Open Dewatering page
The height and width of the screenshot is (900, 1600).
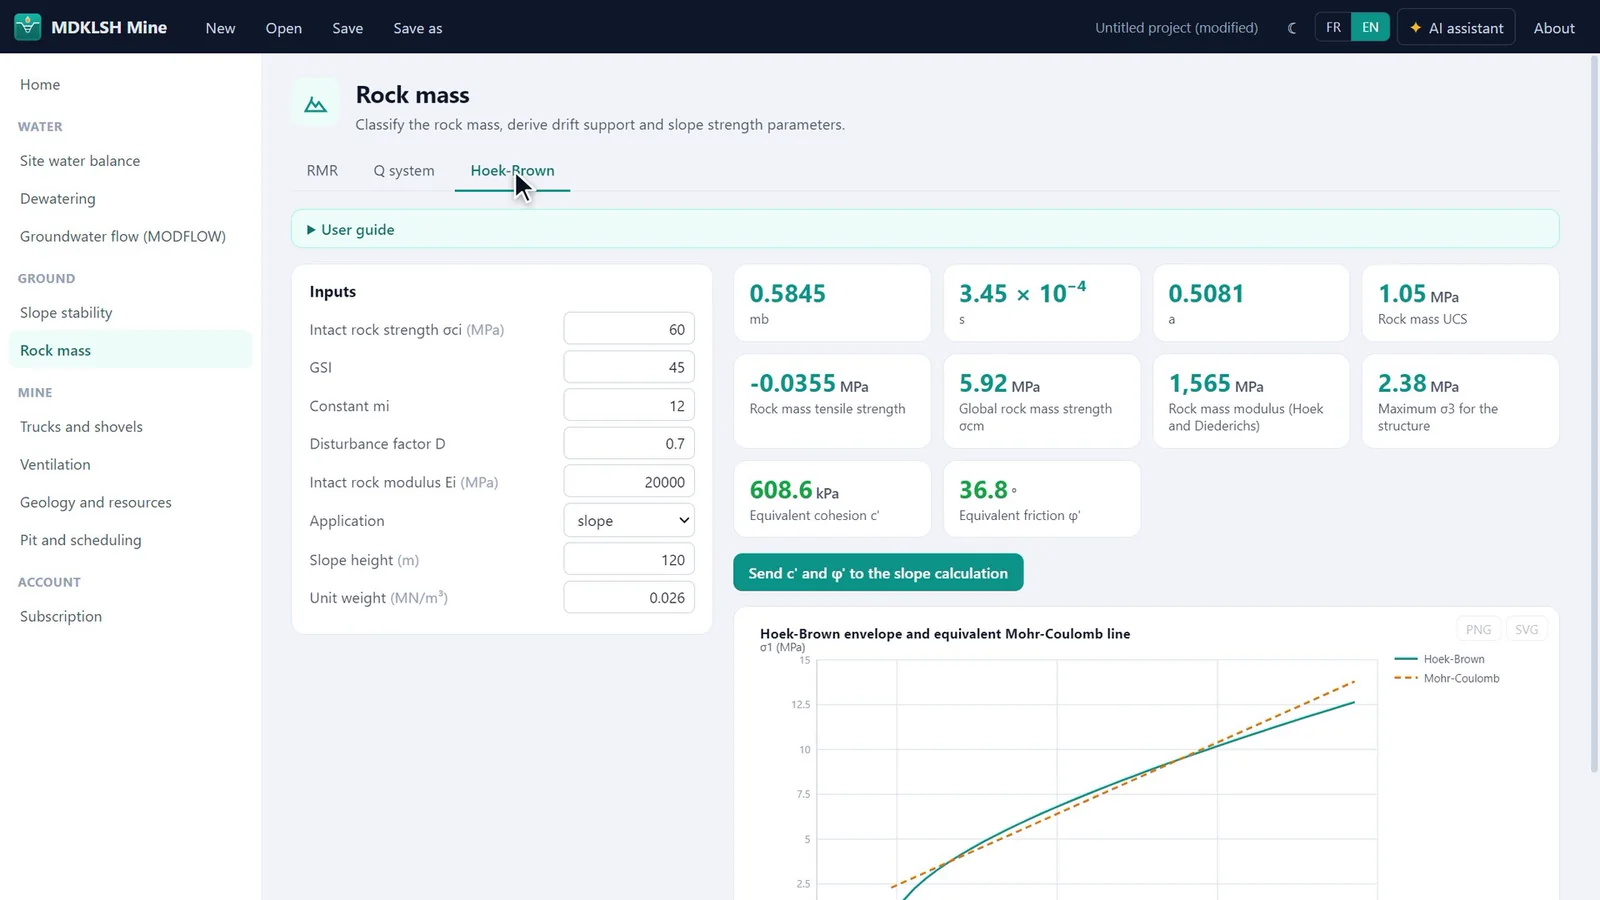click(130, 199)
